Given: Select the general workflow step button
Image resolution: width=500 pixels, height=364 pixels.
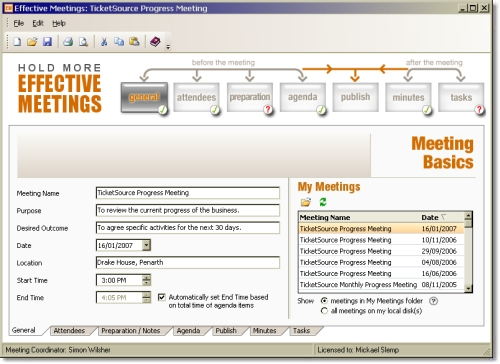Looking at the screenshot, I should click(144, 97).
